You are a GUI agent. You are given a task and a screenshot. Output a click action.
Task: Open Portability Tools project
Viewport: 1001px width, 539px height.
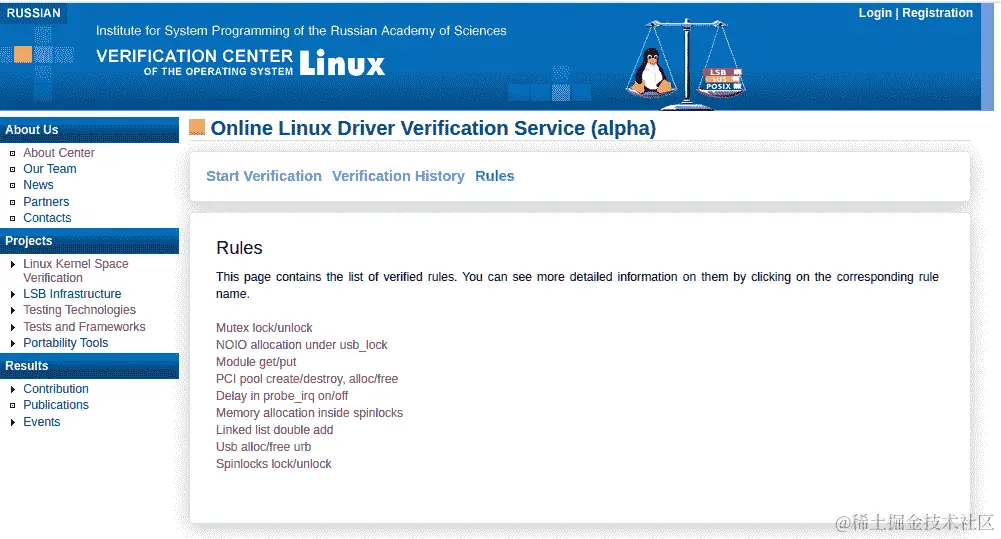coord(66,343)
